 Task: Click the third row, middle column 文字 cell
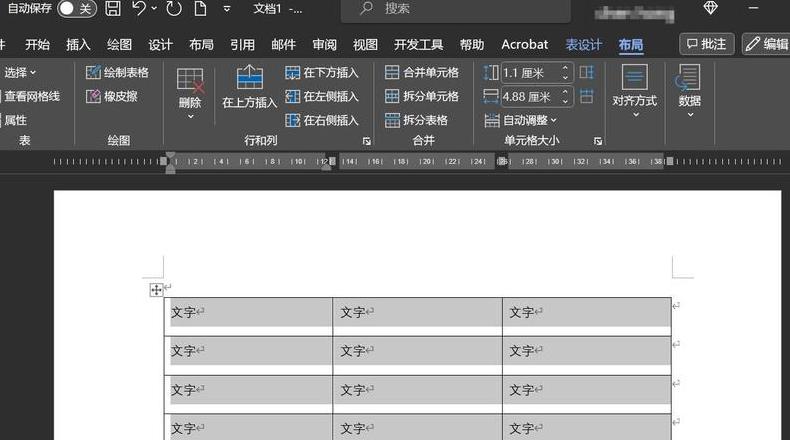[x=417, y=394]
